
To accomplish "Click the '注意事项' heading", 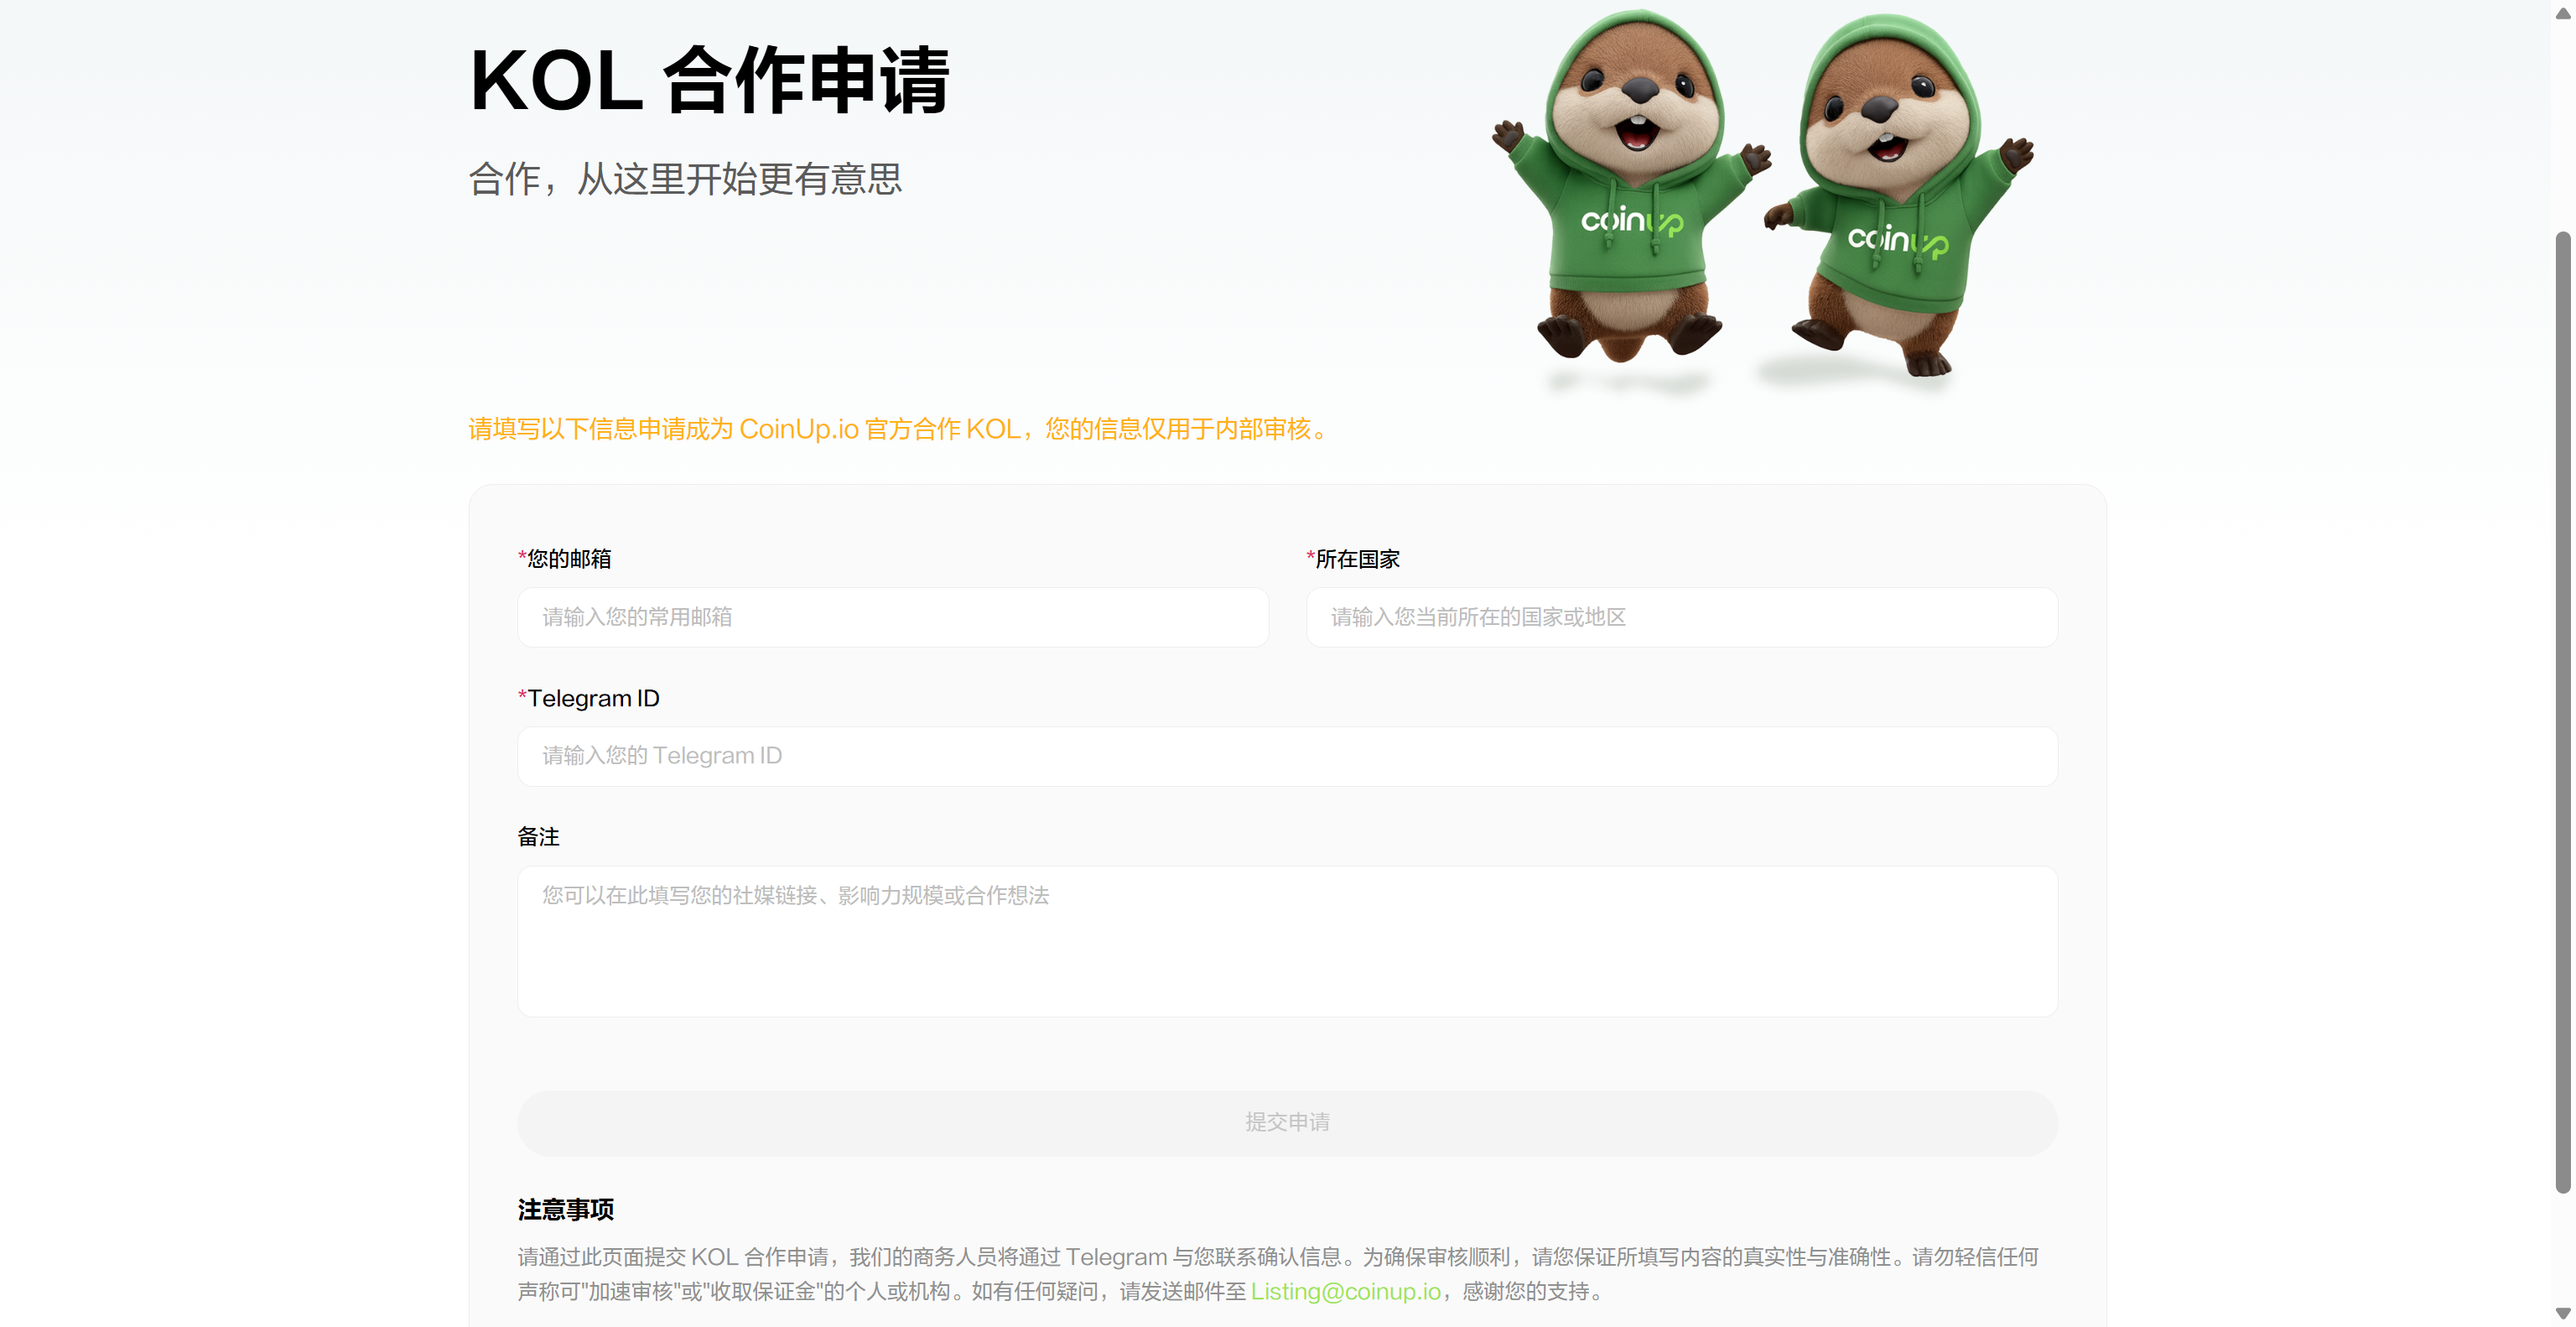I will pyautogui.click(x=566, y=1210).
